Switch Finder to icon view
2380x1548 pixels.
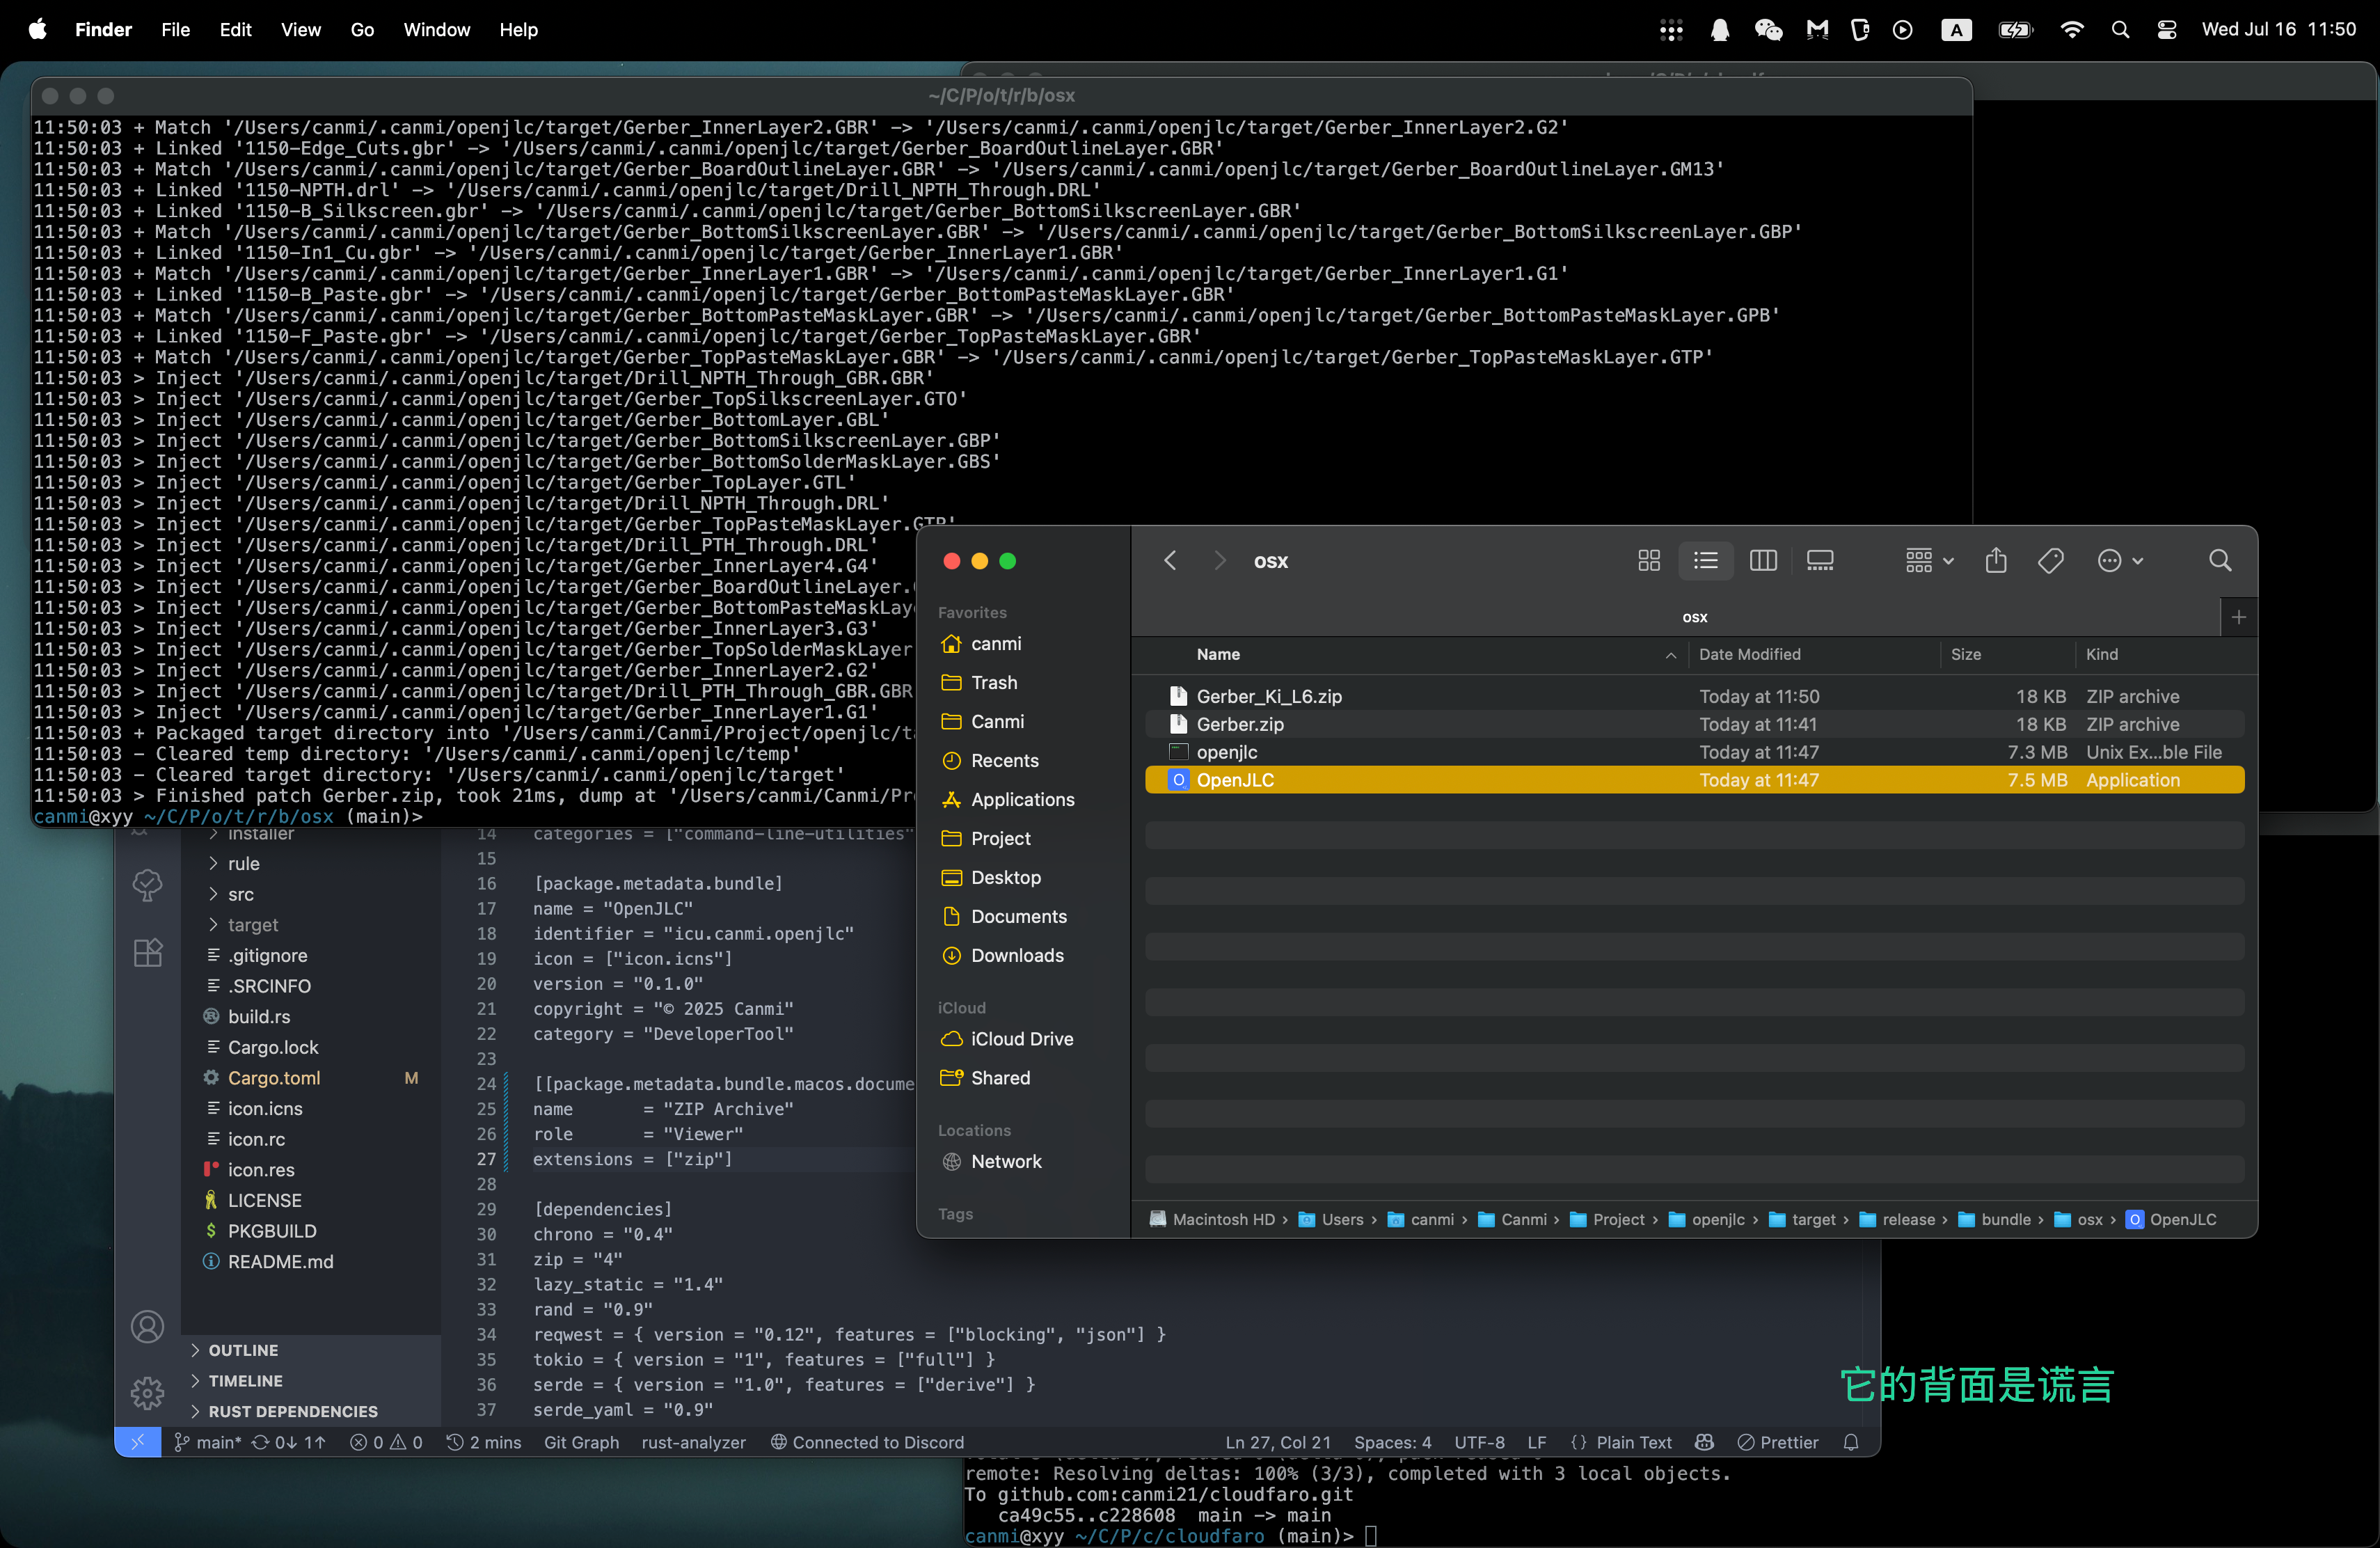tap(1649, 561)
